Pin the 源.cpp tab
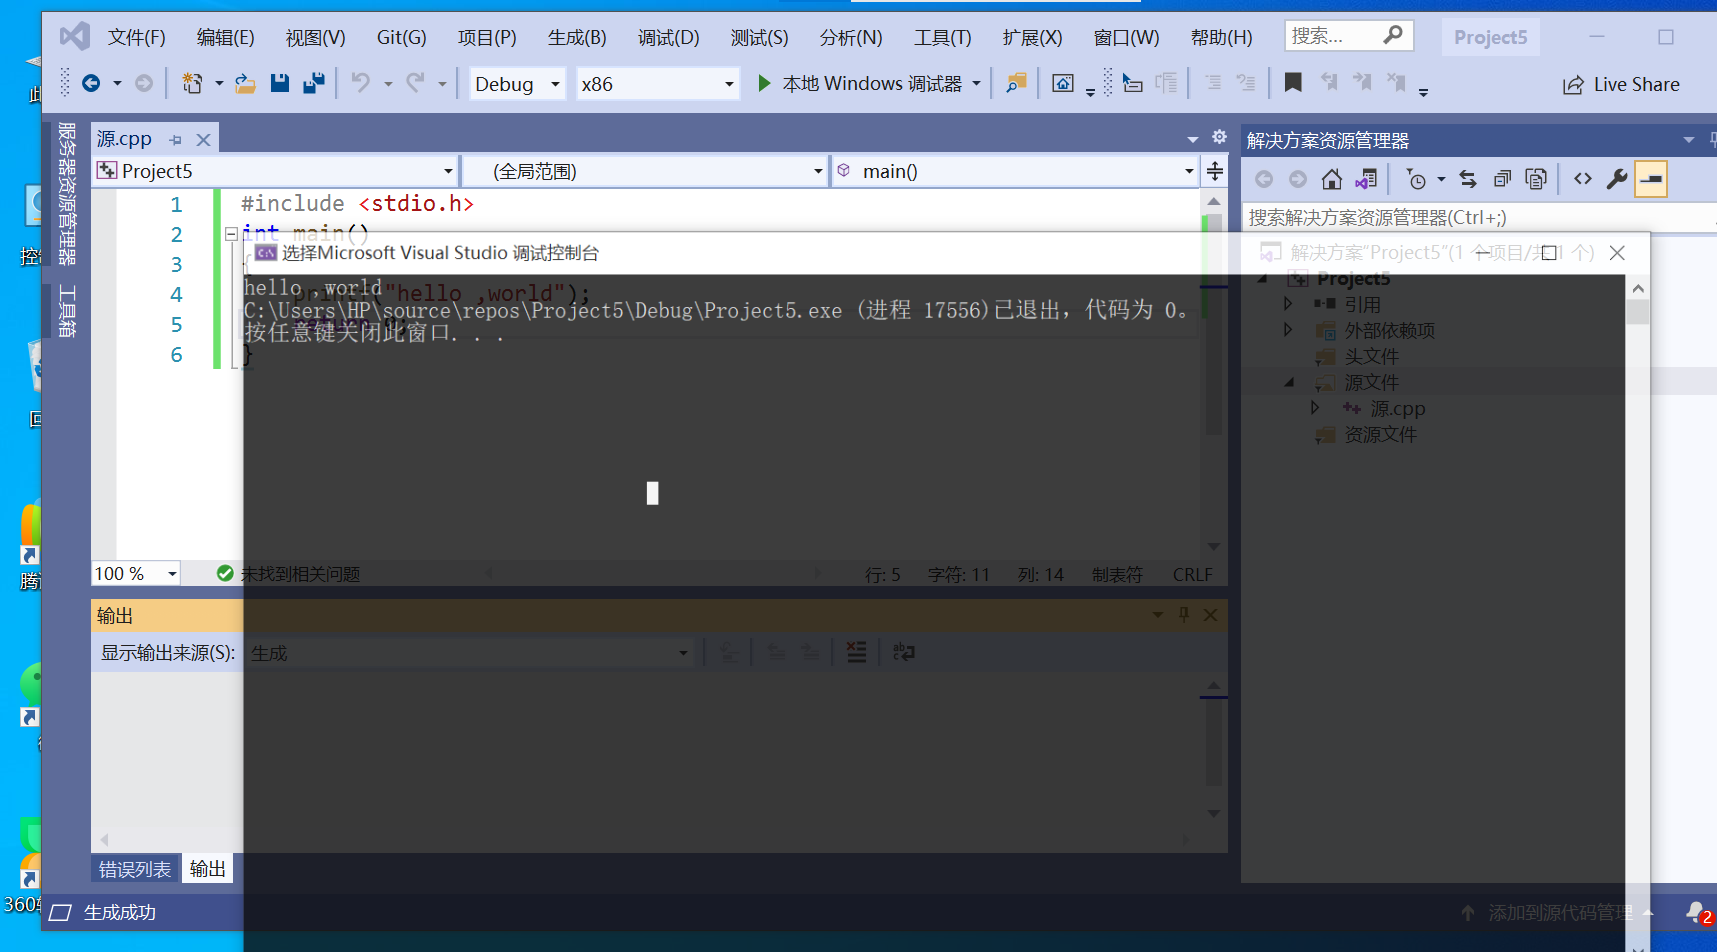1717x952 pixels. (176, 140)
